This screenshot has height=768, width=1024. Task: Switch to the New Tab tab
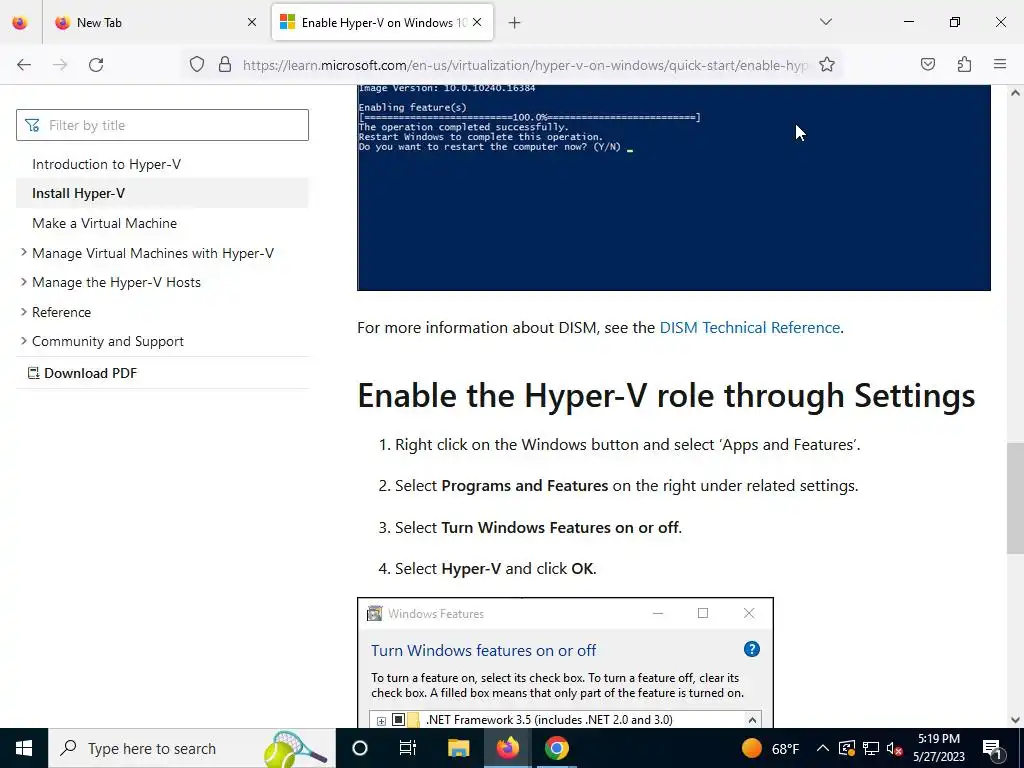(157, 22)
